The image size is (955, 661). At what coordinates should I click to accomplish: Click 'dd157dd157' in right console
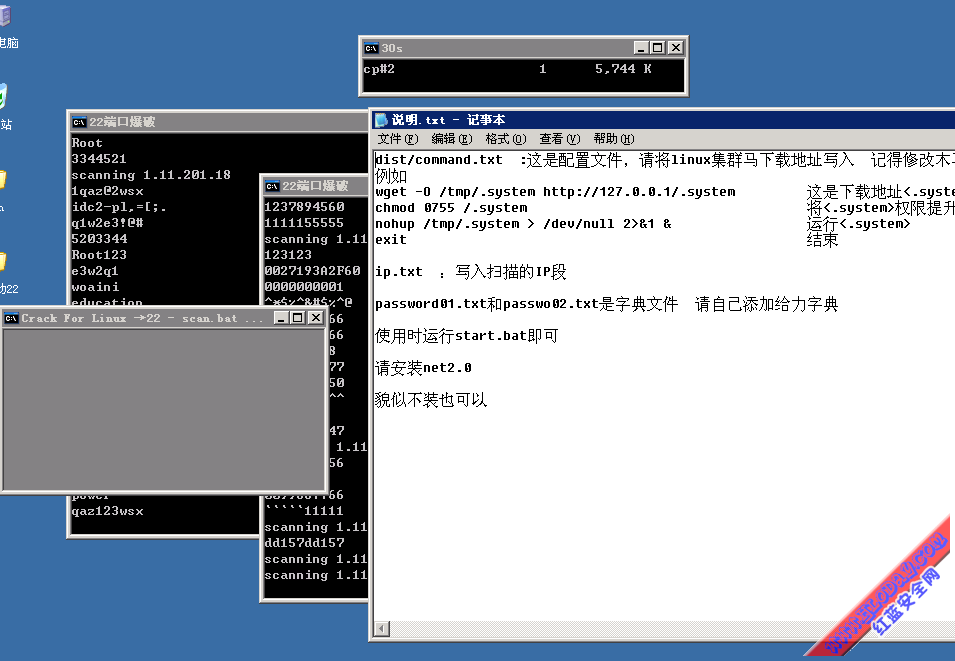point(305,542)
